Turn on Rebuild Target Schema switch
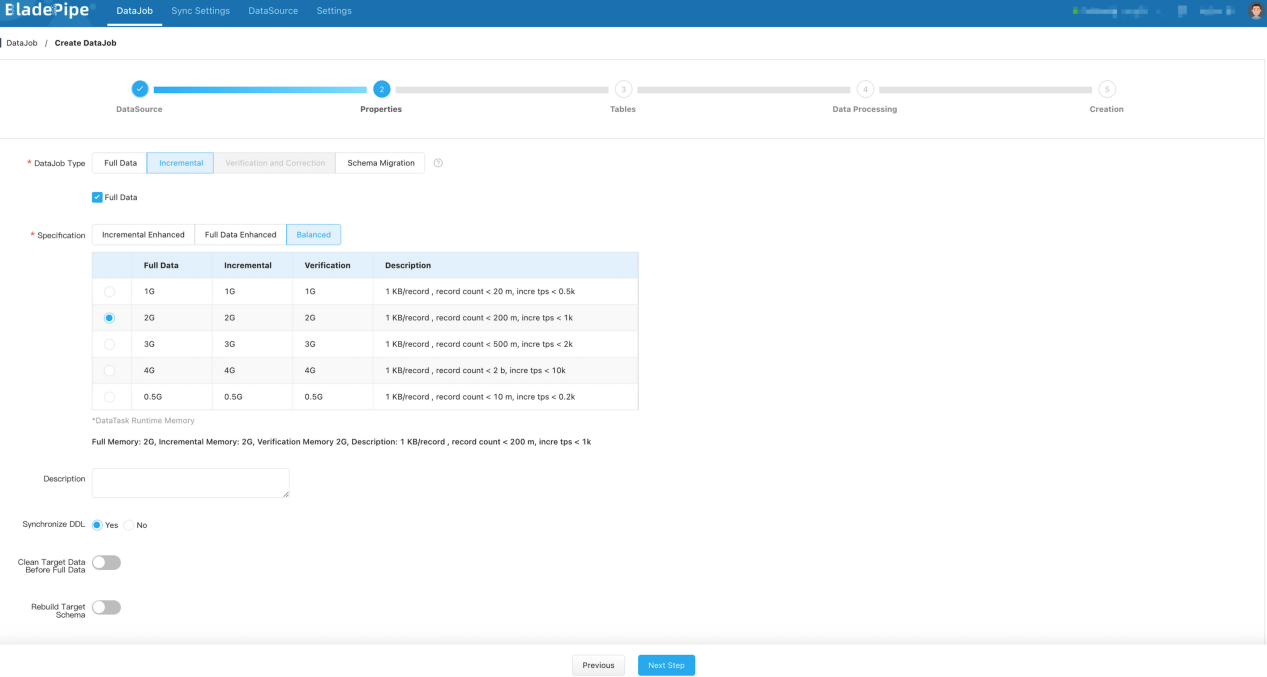Image resolution: width=1267 pixels, height=677 pixels. tap(106, 607)
